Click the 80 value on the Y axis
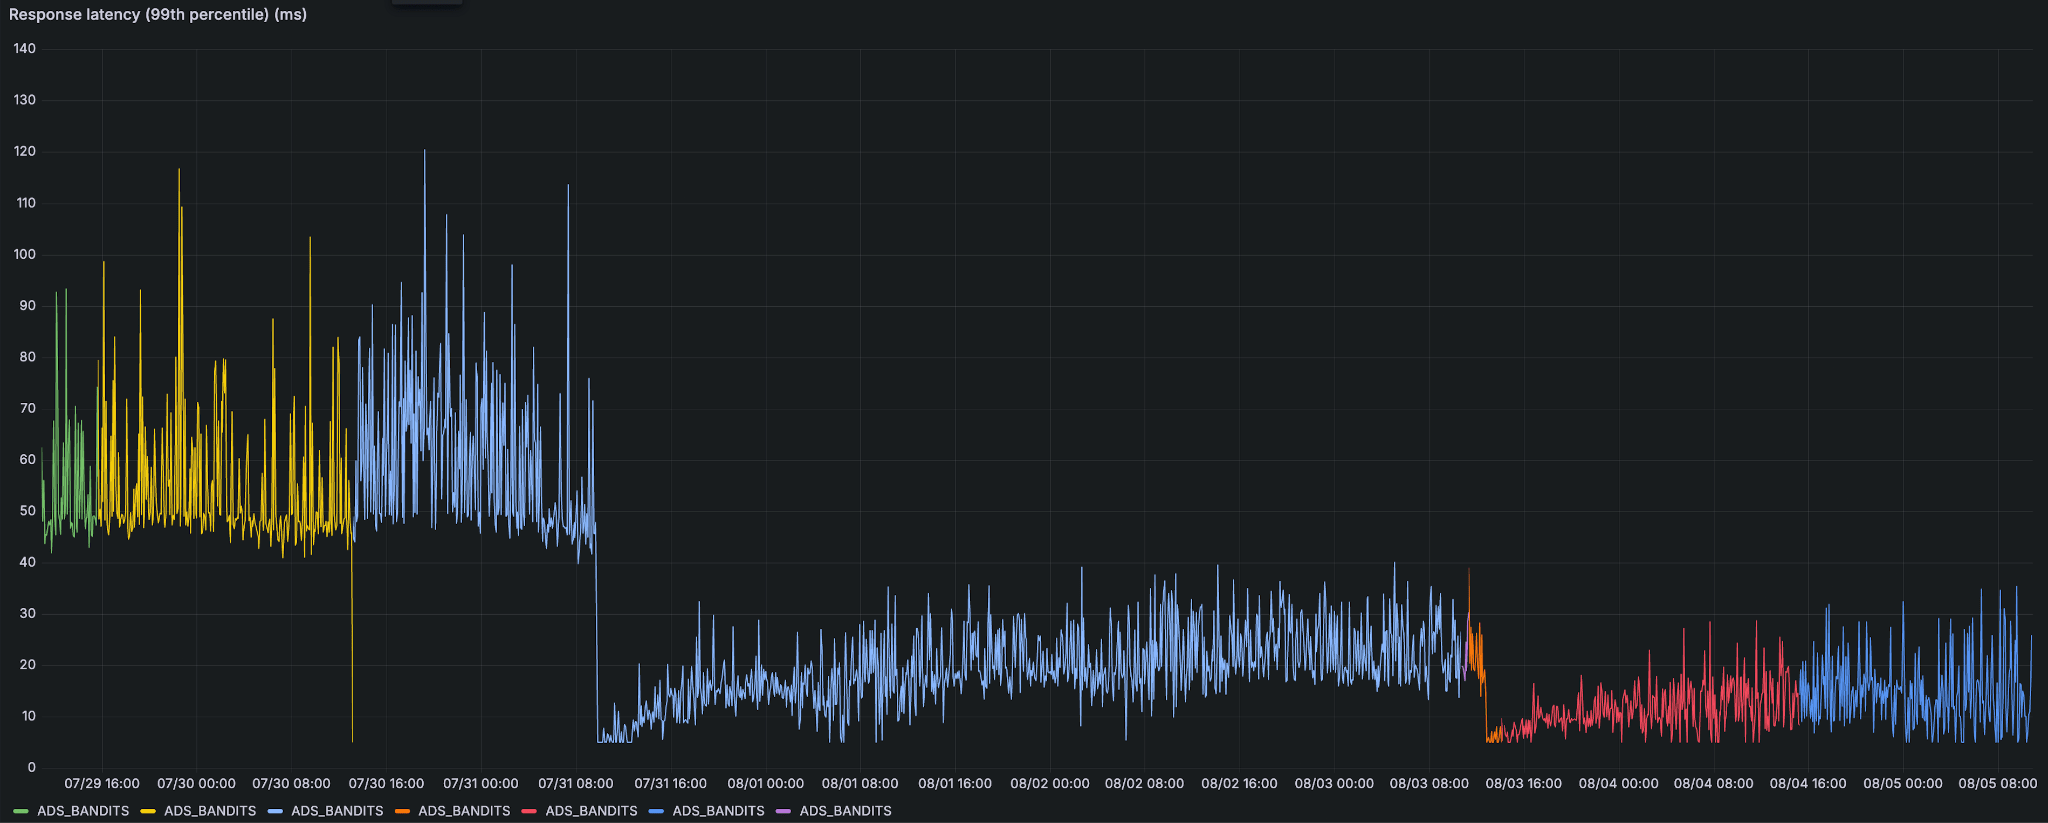2048x823 pixels. pos(28,357)
